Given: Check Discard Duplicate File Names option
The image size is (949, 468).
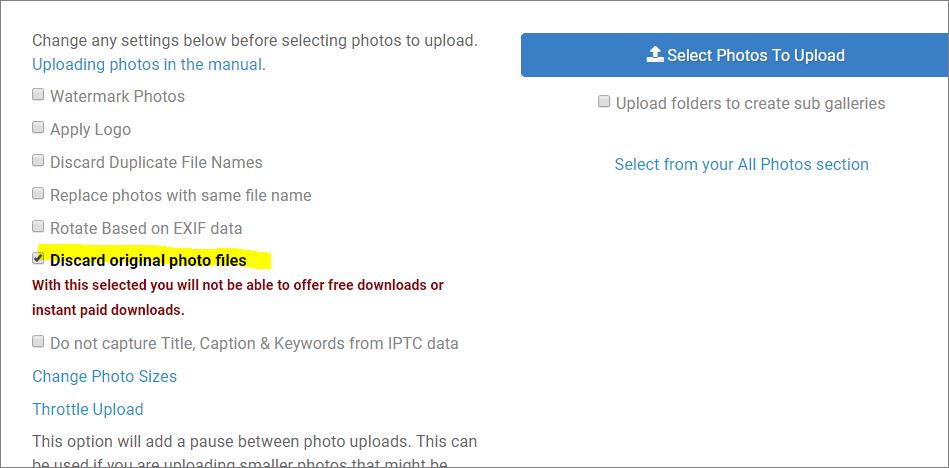Looking at the screenshot, I should (38, 161).
